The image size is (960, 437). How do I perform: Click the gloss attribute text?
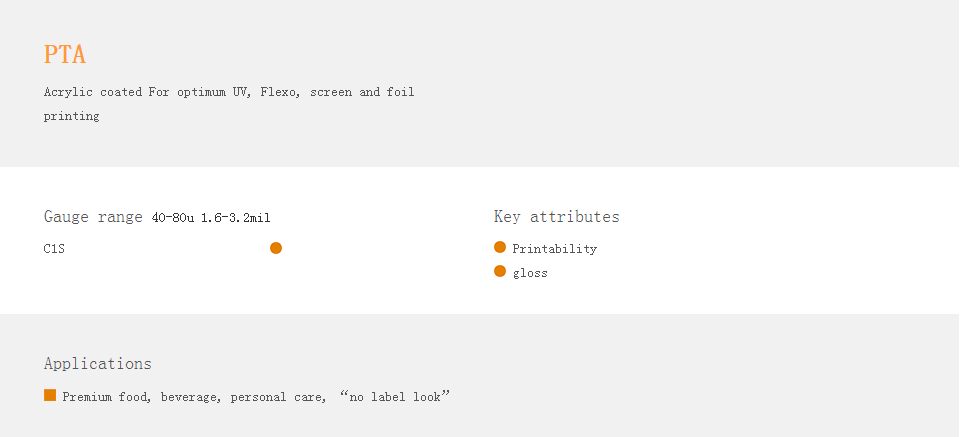(x=530, y=273)
